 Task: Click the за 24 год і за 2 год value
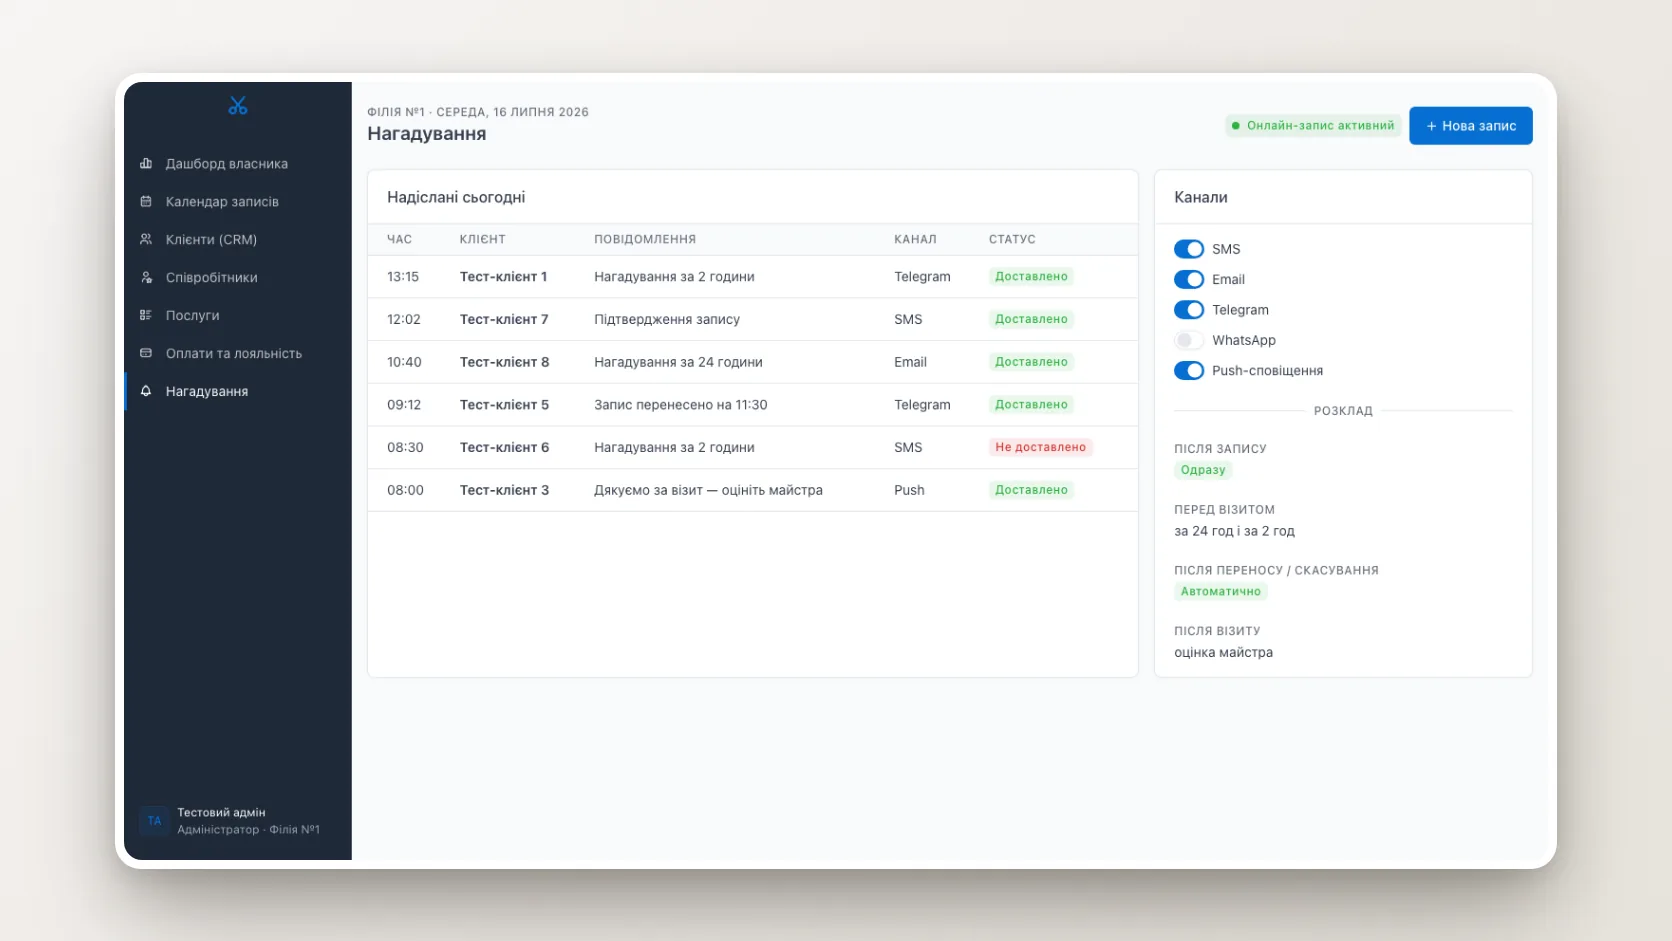coord(1234,531)
